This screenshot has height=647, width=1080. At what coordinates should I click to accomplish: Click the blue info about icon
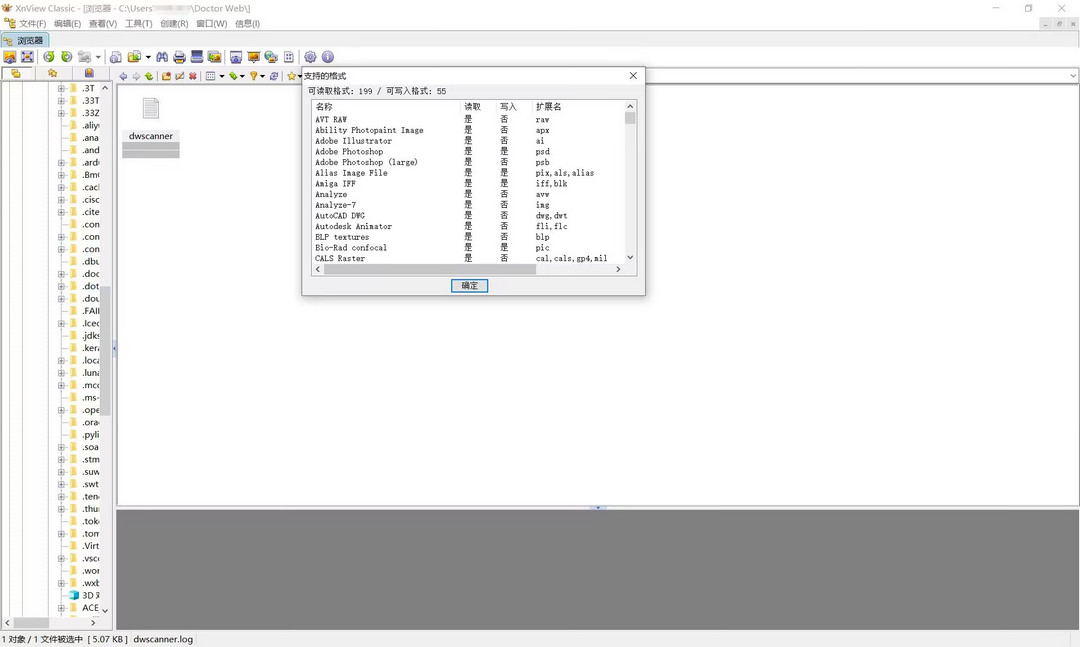[327, 57]
